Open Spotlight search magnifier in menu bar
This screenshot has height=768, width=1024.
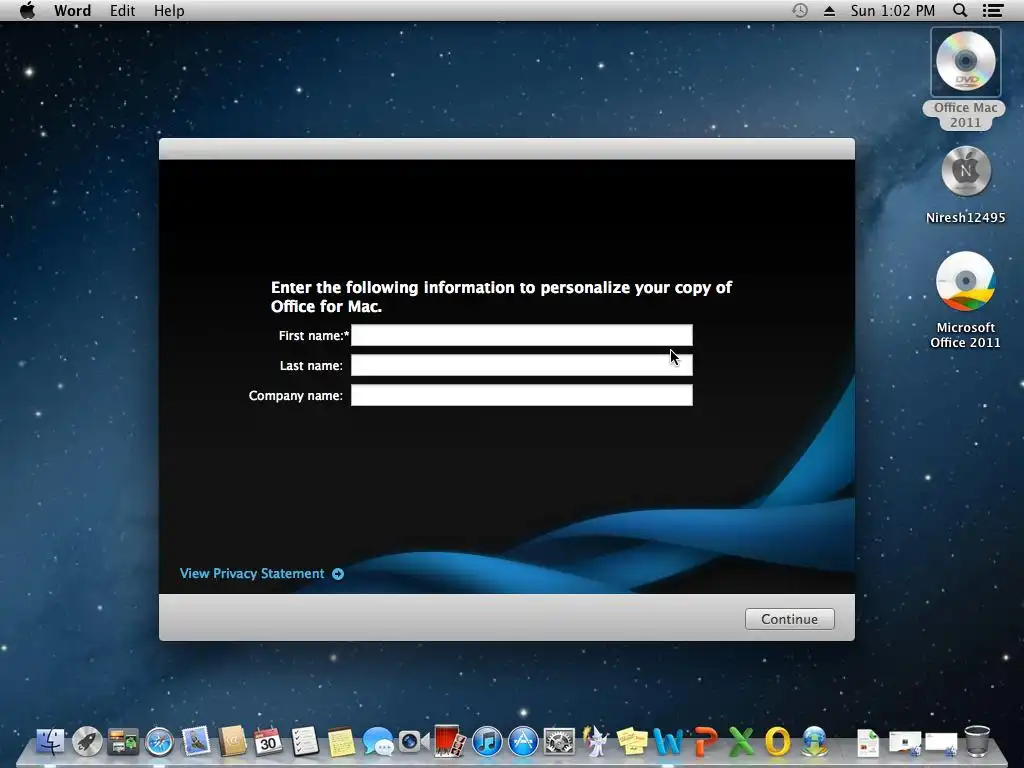pos(960,10)
